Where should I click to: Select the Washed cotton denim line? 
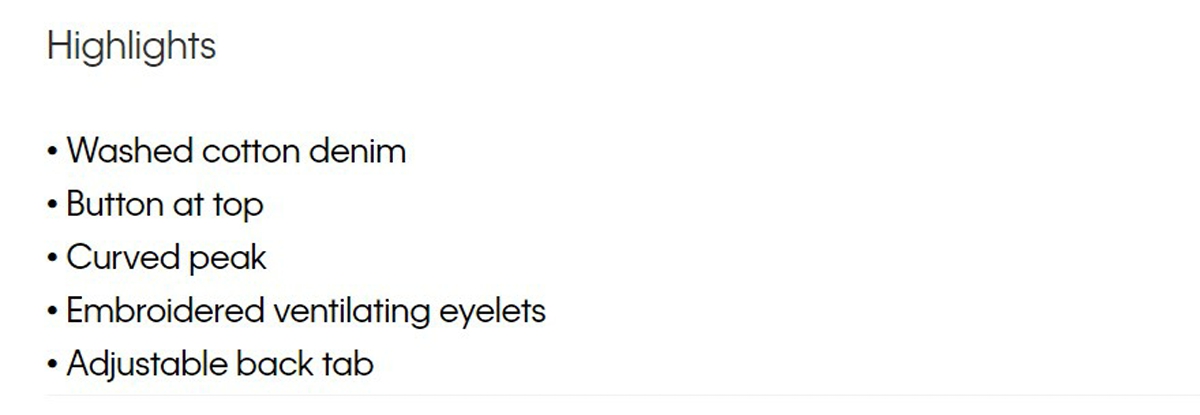[227, 152]
